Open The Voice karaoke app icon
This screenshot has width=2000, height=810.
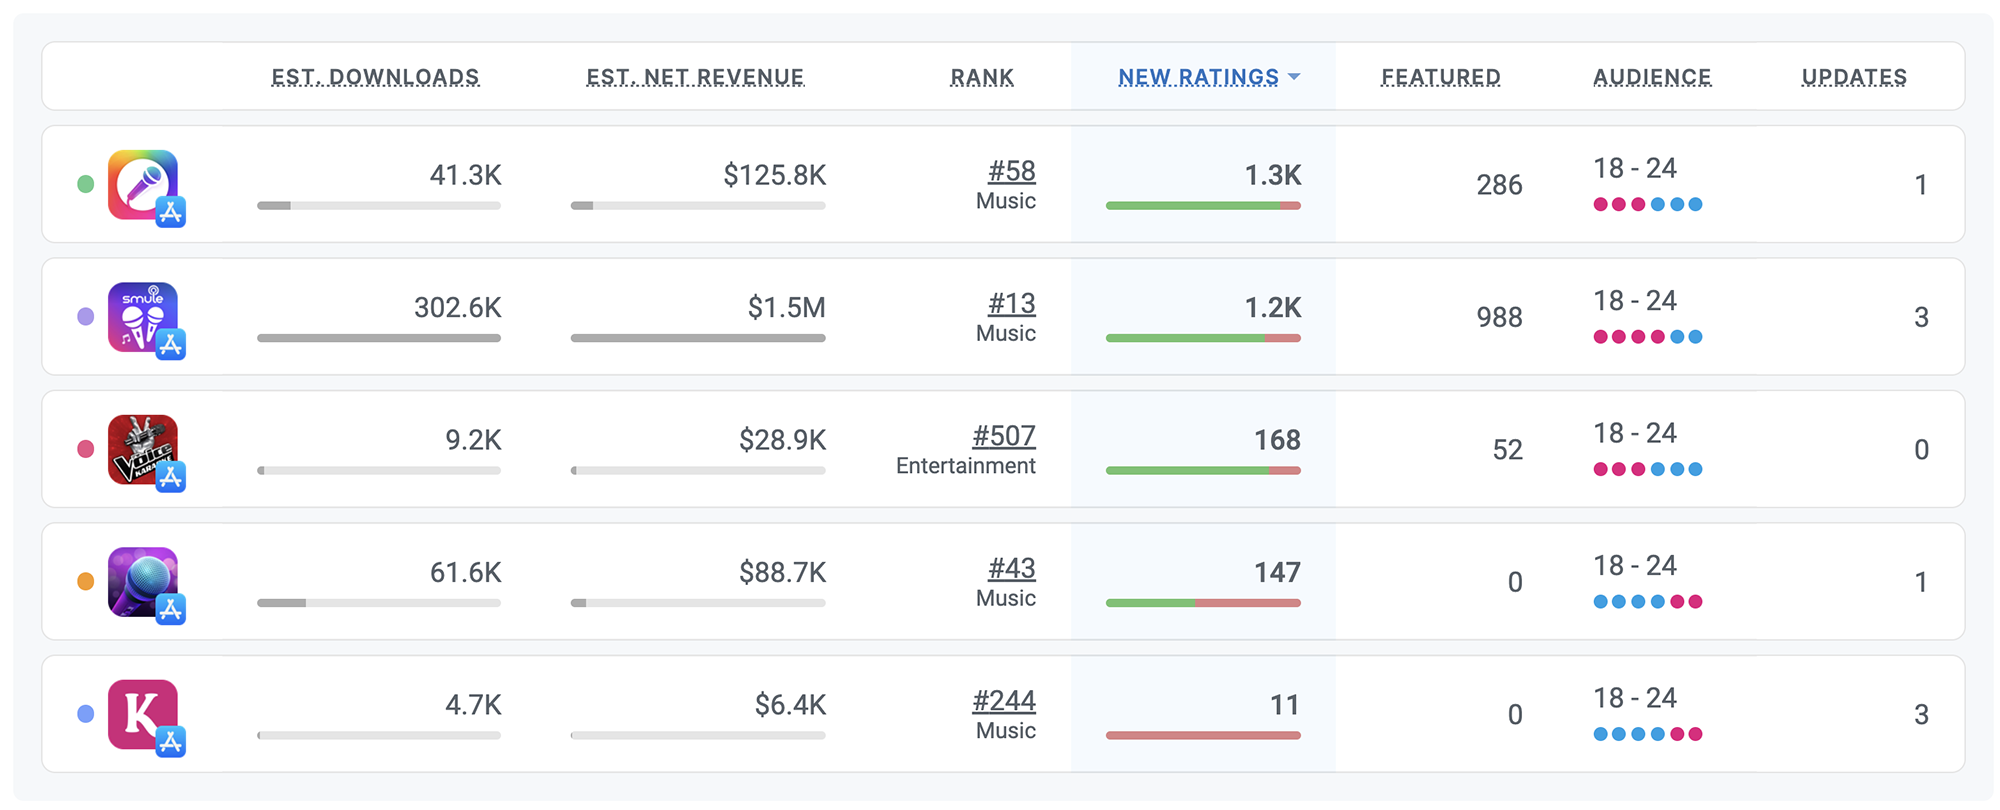point(143,450)
